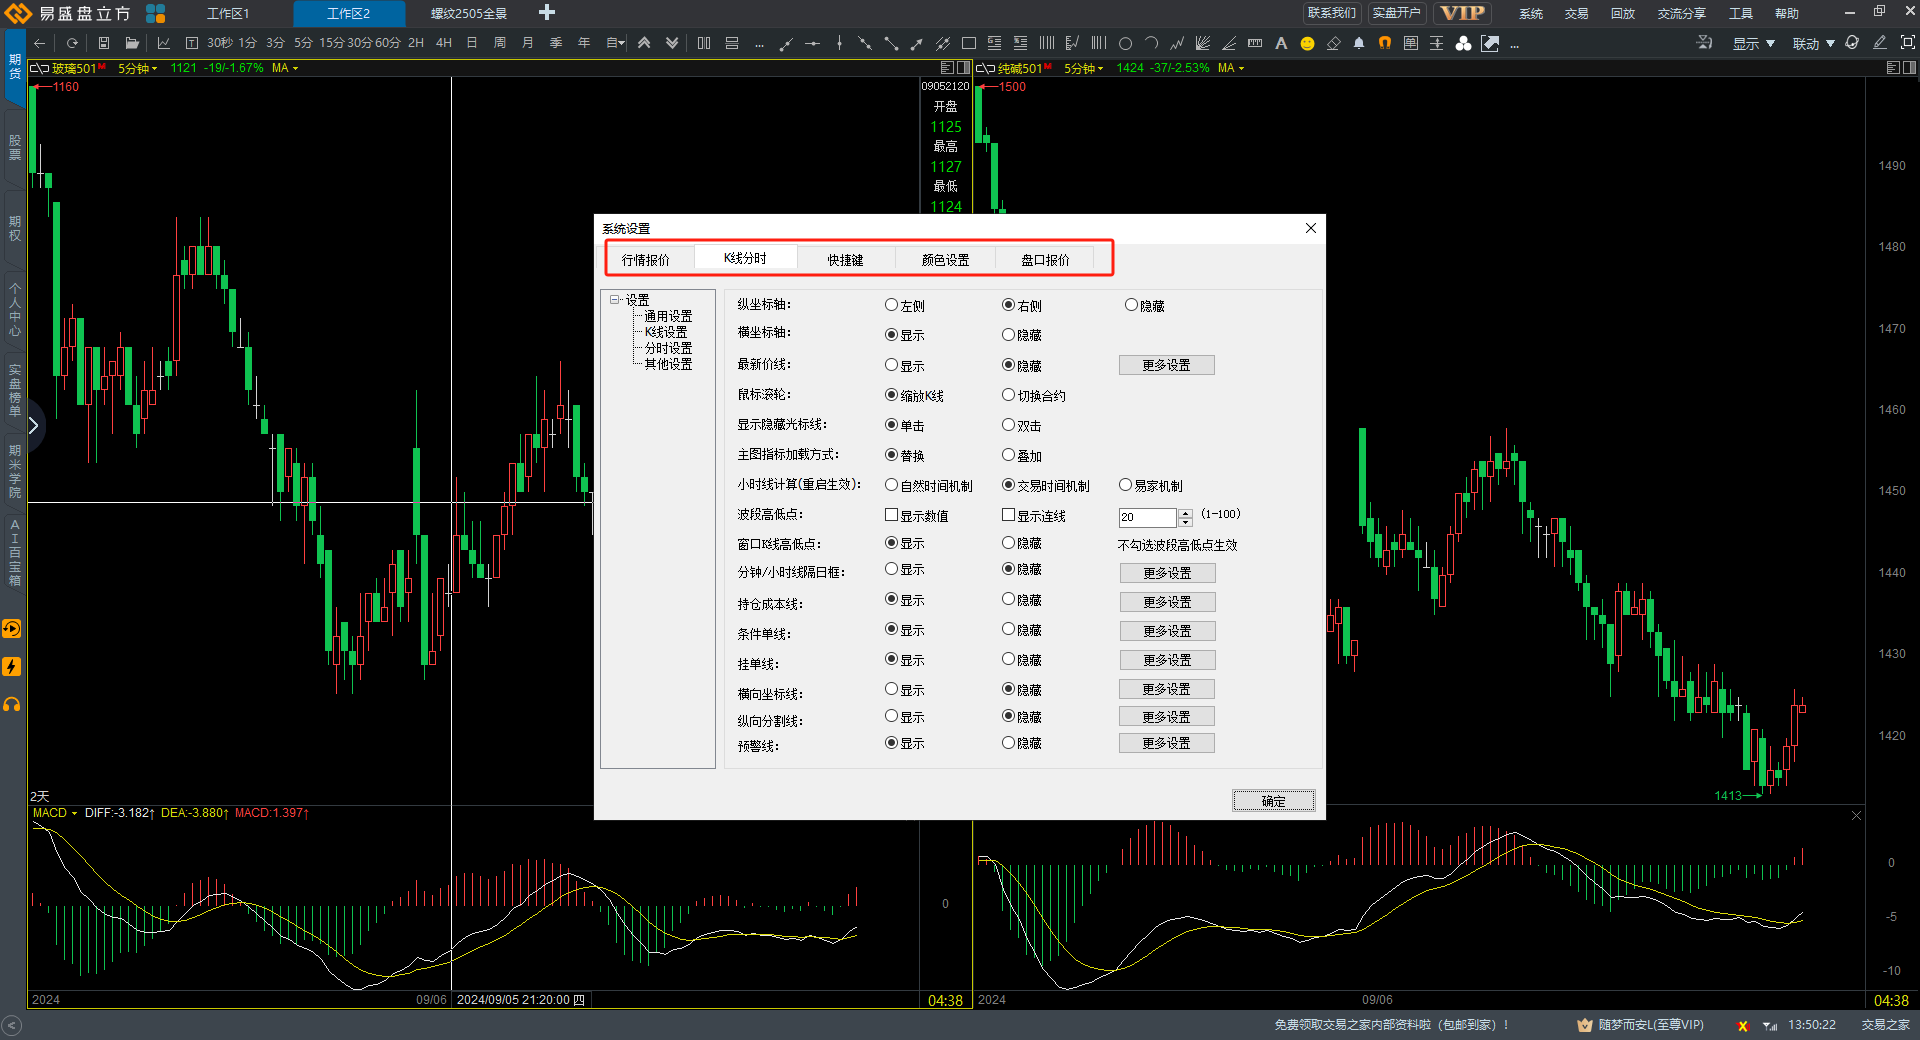Select the eraser tool
This screenshot has height=1040, width=1920.
tap(1333, 43)
